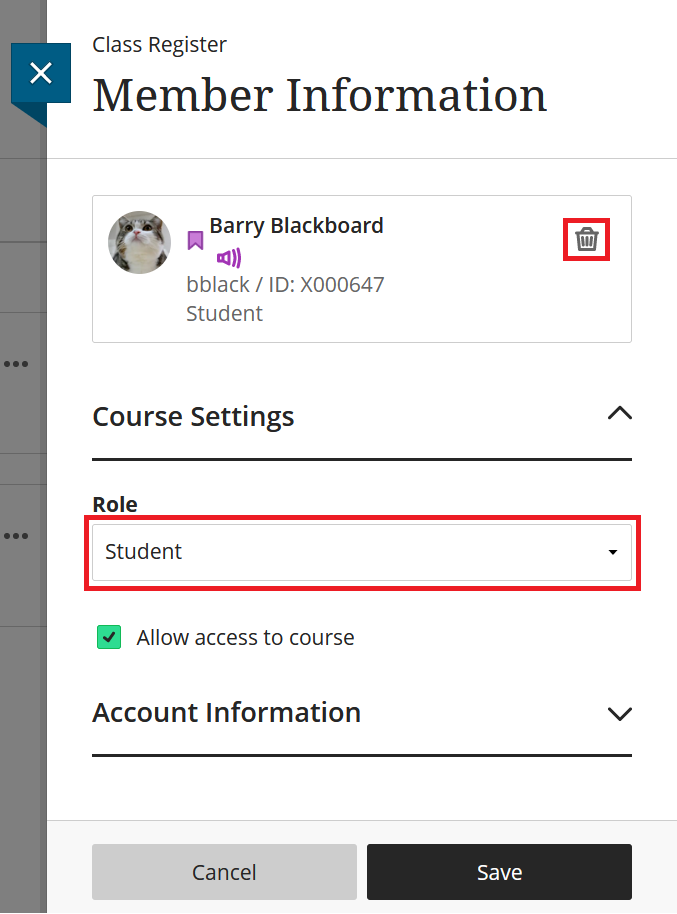Screen dimensions: 677x914
Task: Toggle the green course access checkbox off
Action: click(109, 636)
